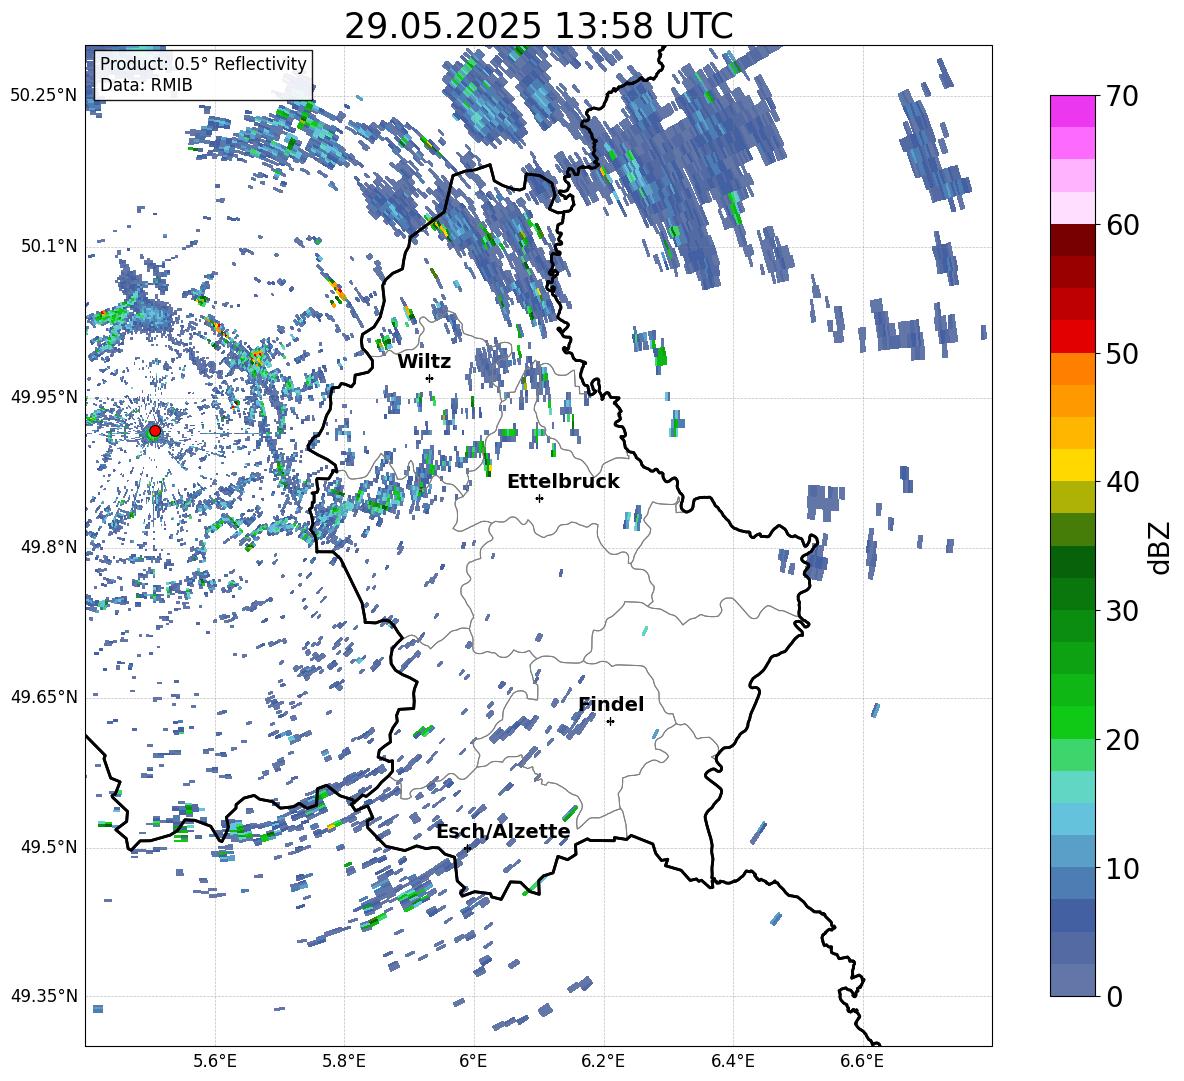Click the Ettelbruck city label
The image size is (1184, 1081).
point(563,482)
